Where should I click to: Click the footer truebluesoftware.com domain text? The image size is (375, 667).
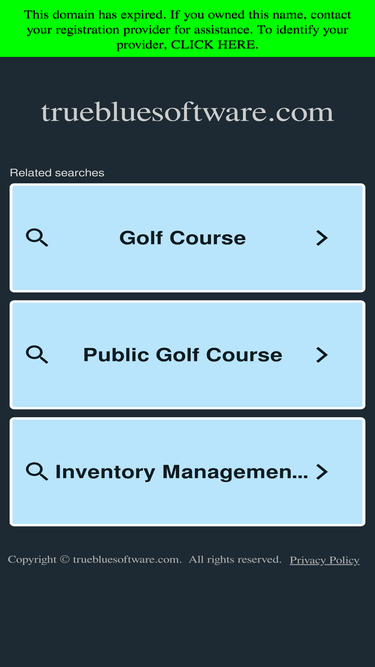(x=127, y=560)
